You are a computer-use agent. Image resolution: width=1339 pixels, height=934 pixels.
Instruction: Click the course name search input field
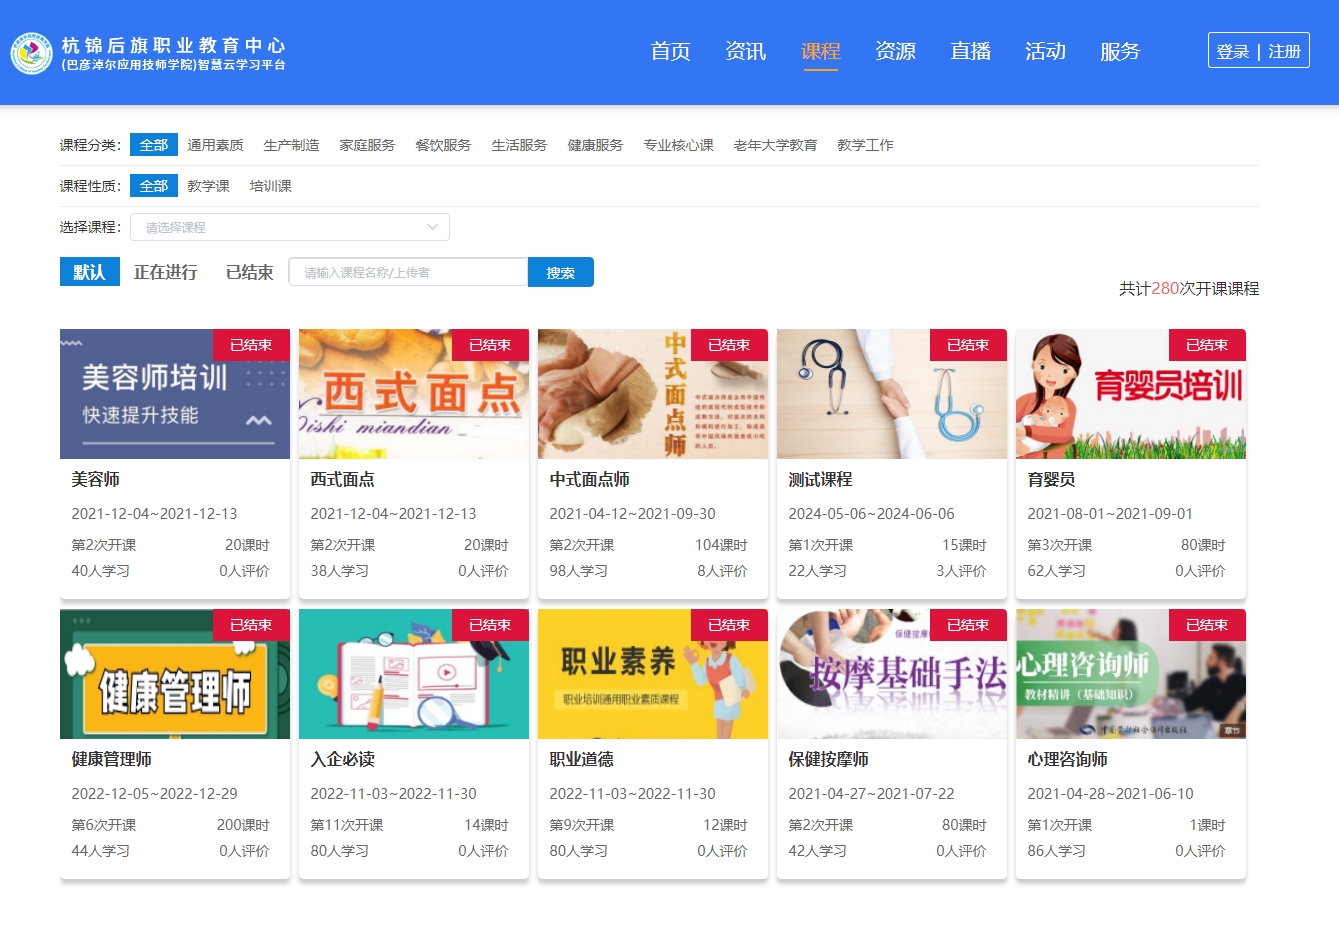(x=408, y=271)
